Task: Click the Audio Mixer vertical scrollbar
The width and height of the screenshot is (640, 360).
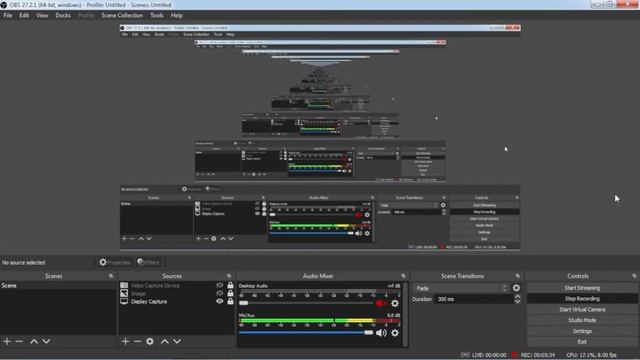Action: point(405,314)
